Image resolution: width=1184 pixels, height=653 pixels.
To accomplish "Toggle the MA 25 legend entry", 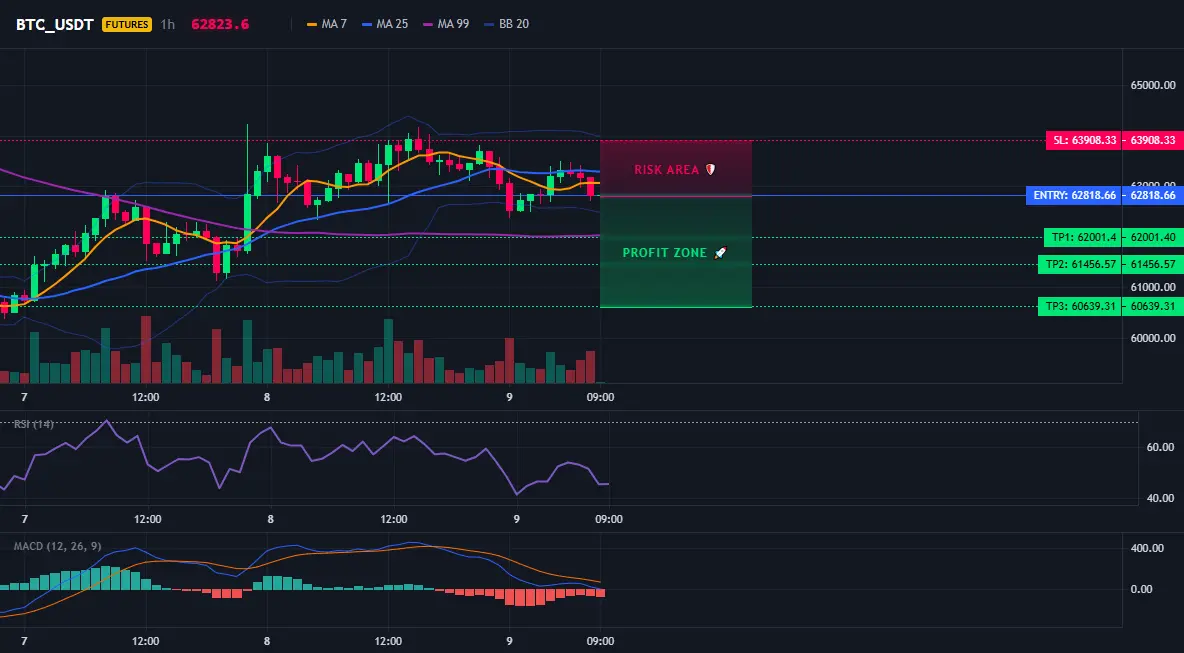I will pyautogui.click(x=384, y=24).
